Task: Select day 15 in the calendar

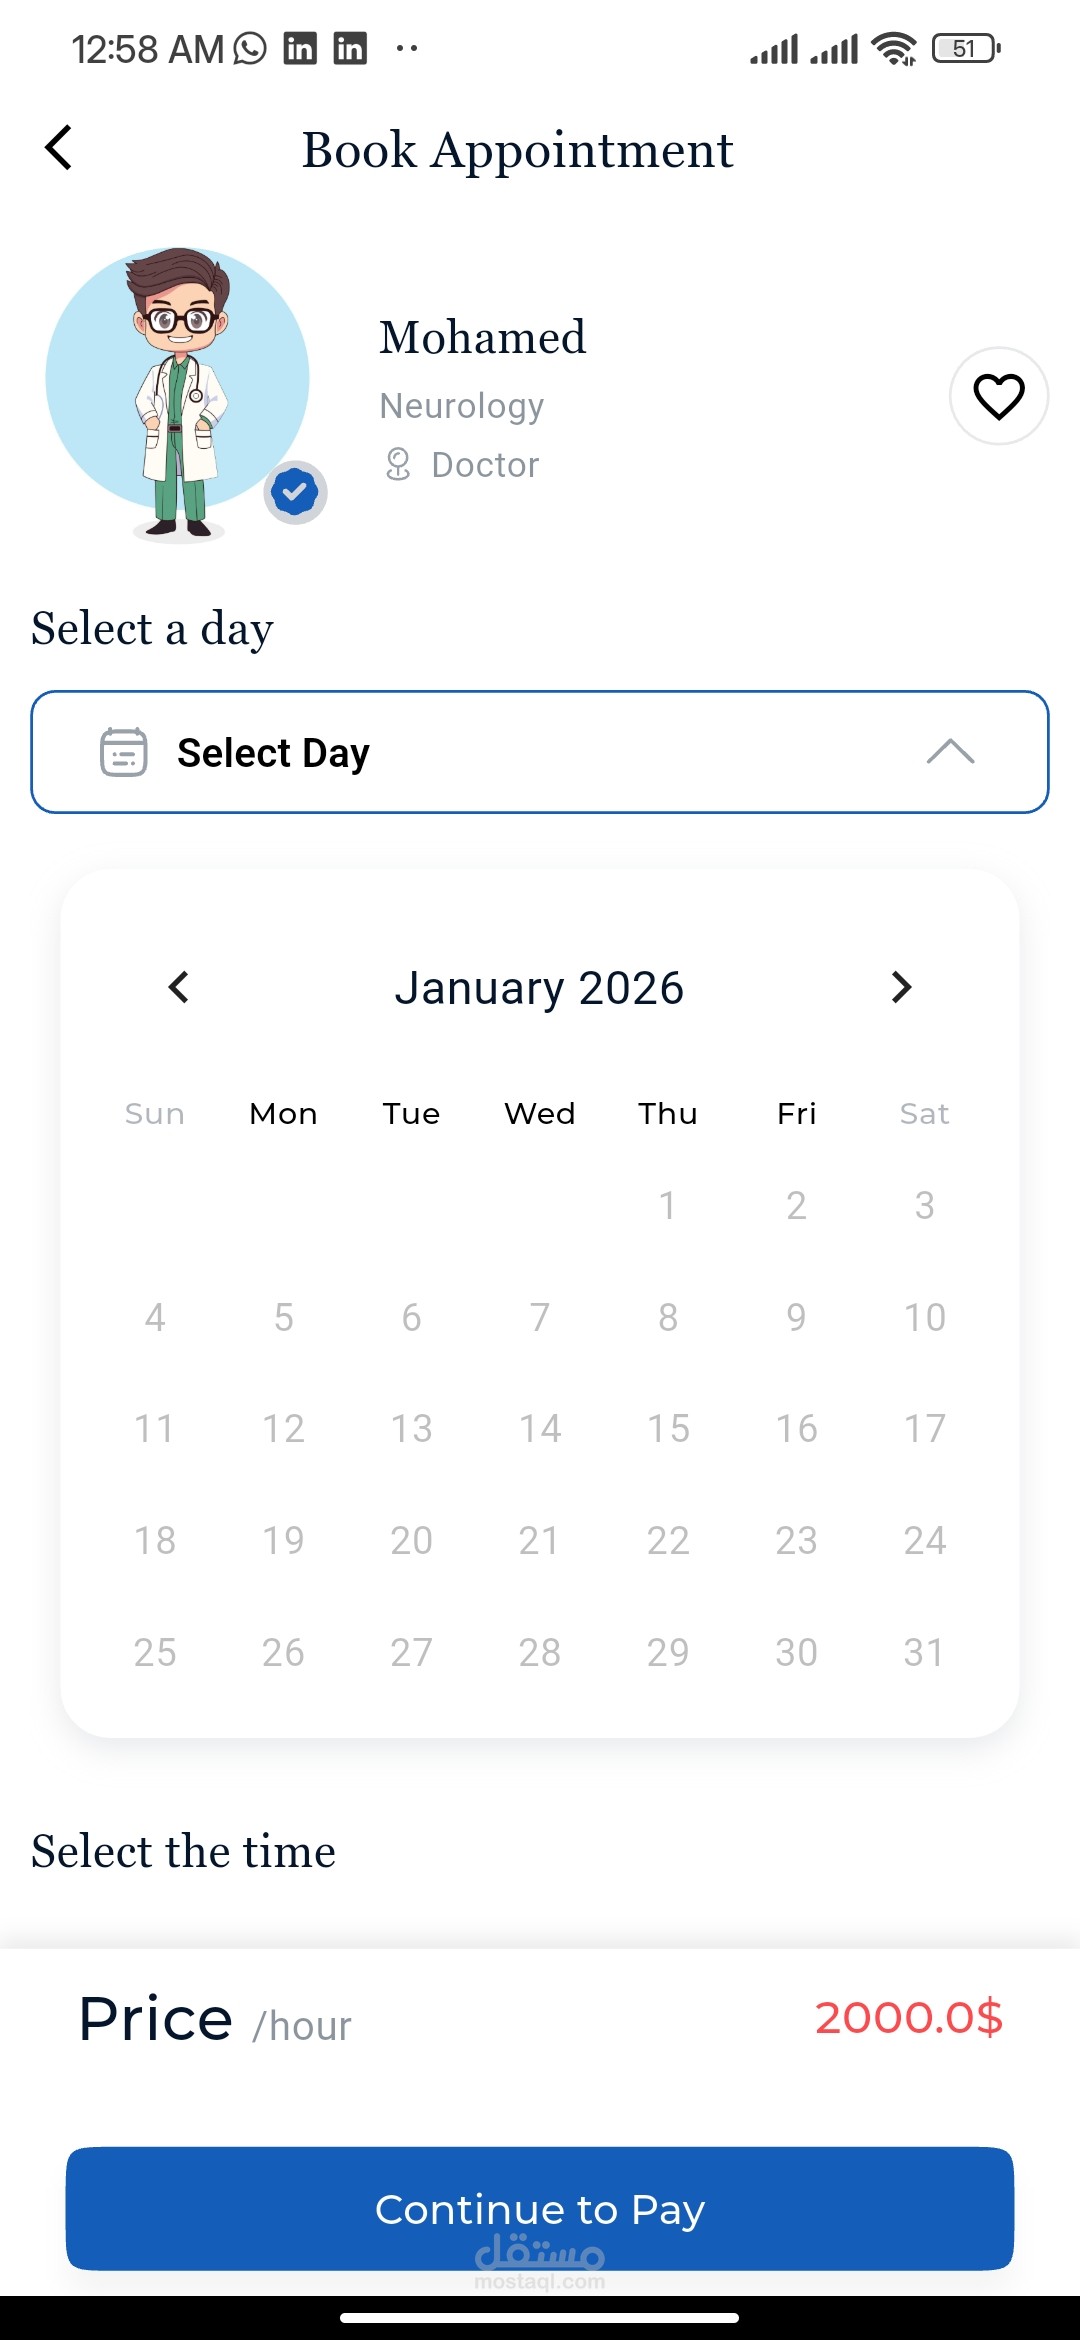Action: click(x=668, y=1428)
